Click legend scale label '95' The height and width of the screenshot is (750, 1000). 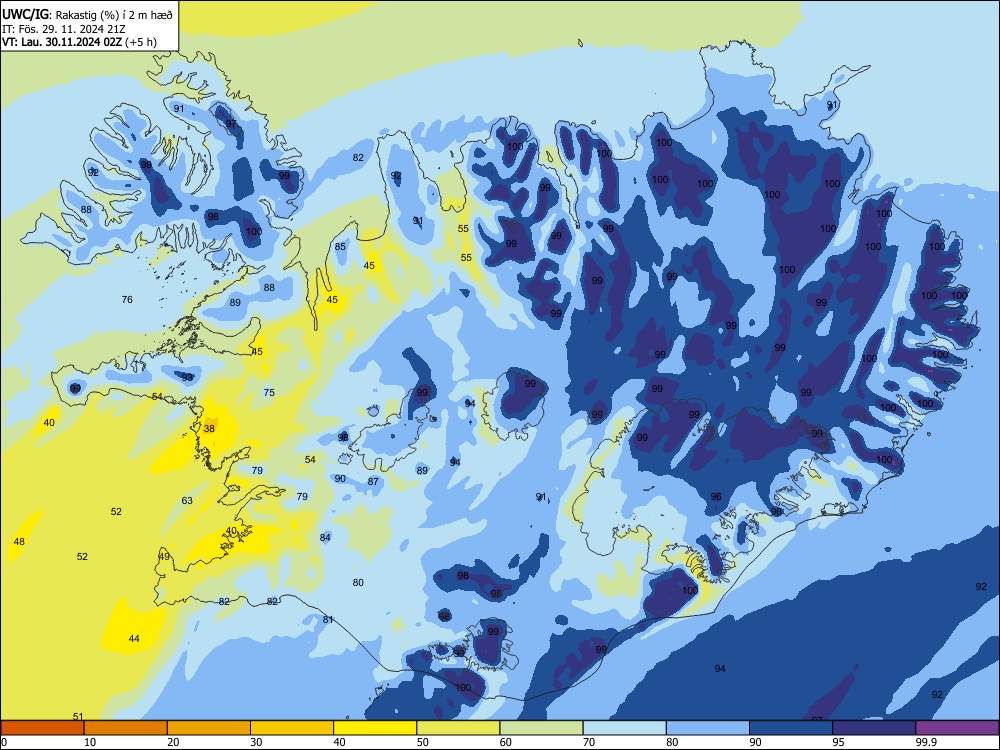point(839,742)
